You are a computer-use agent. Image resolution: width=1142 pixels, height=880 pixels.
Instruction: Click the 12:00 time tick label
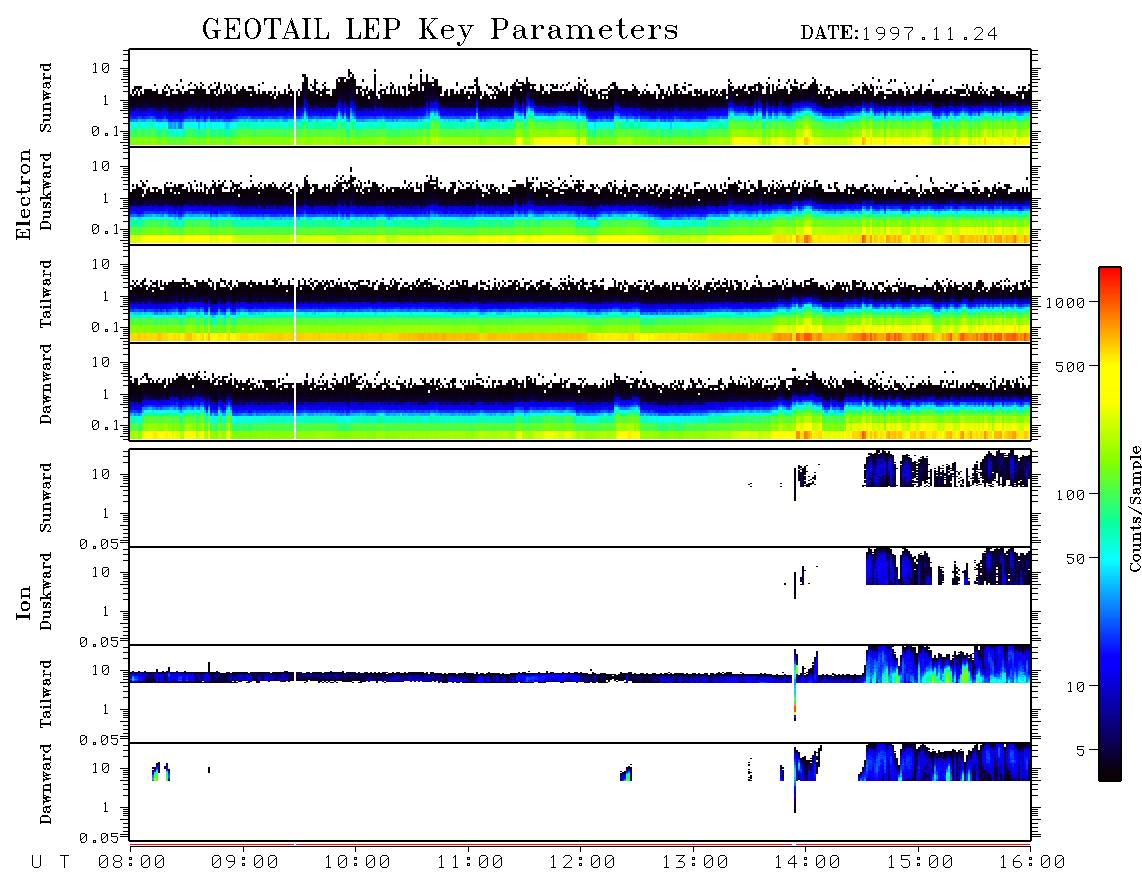point(582,863)
